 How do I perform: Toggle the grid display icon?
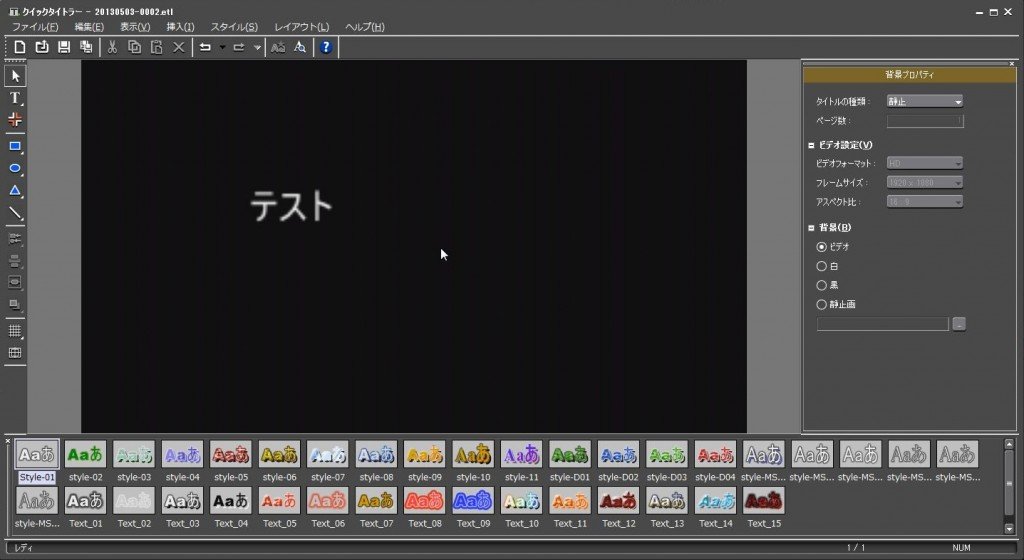point(15,331)
